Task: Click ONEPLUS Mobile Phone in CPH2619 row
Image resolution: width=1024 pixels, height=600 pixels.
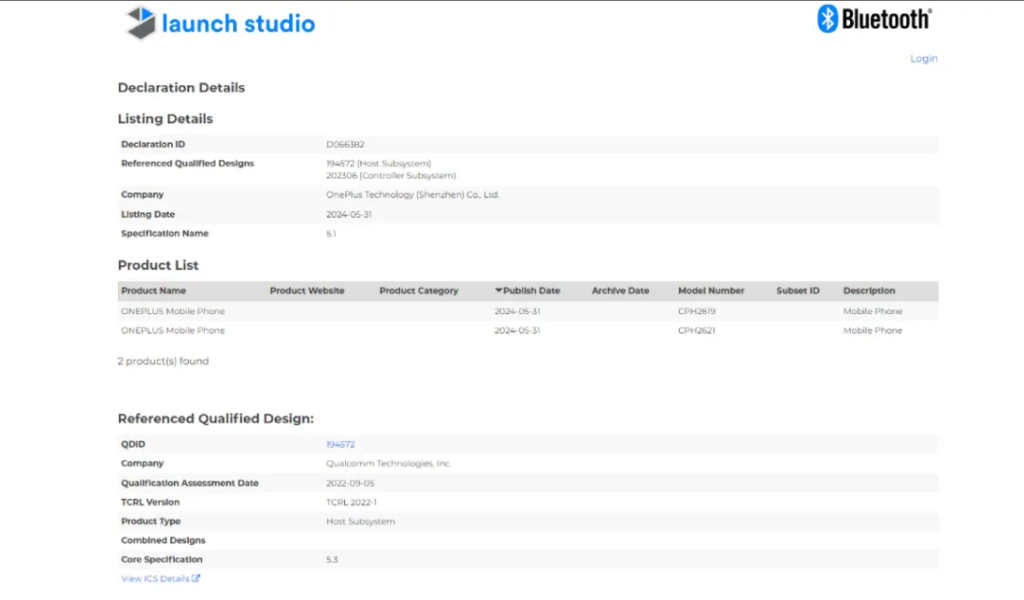Action: coord(173,311)
